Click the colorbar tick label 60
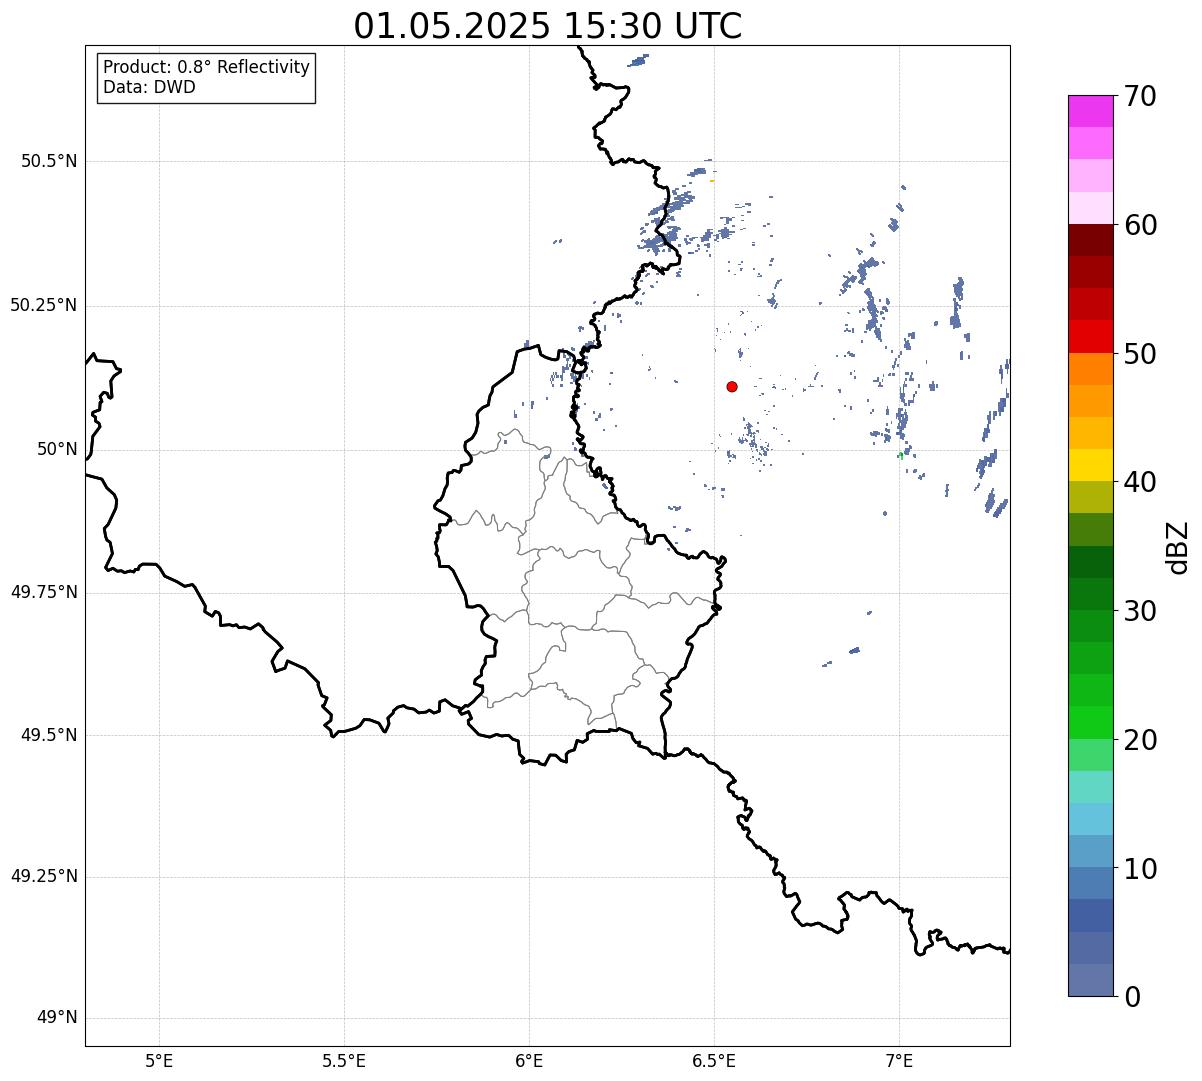The height and width of the screenshot is (1081, 1202). (x=1141, y=225)
